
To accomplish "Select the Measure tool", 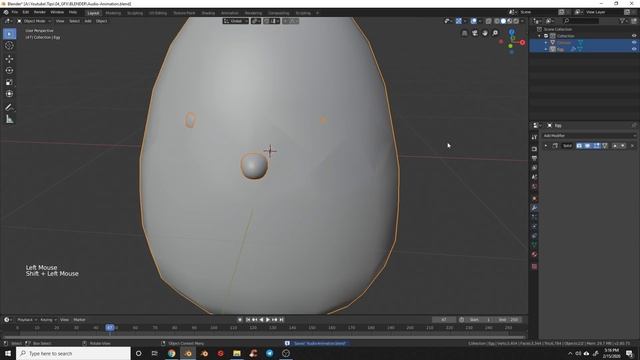I will coord(9,119).
